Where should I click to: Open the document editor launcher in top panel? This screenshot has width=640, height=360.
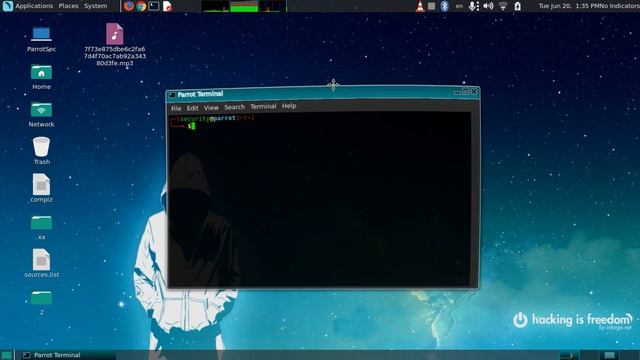coord(167,6)
